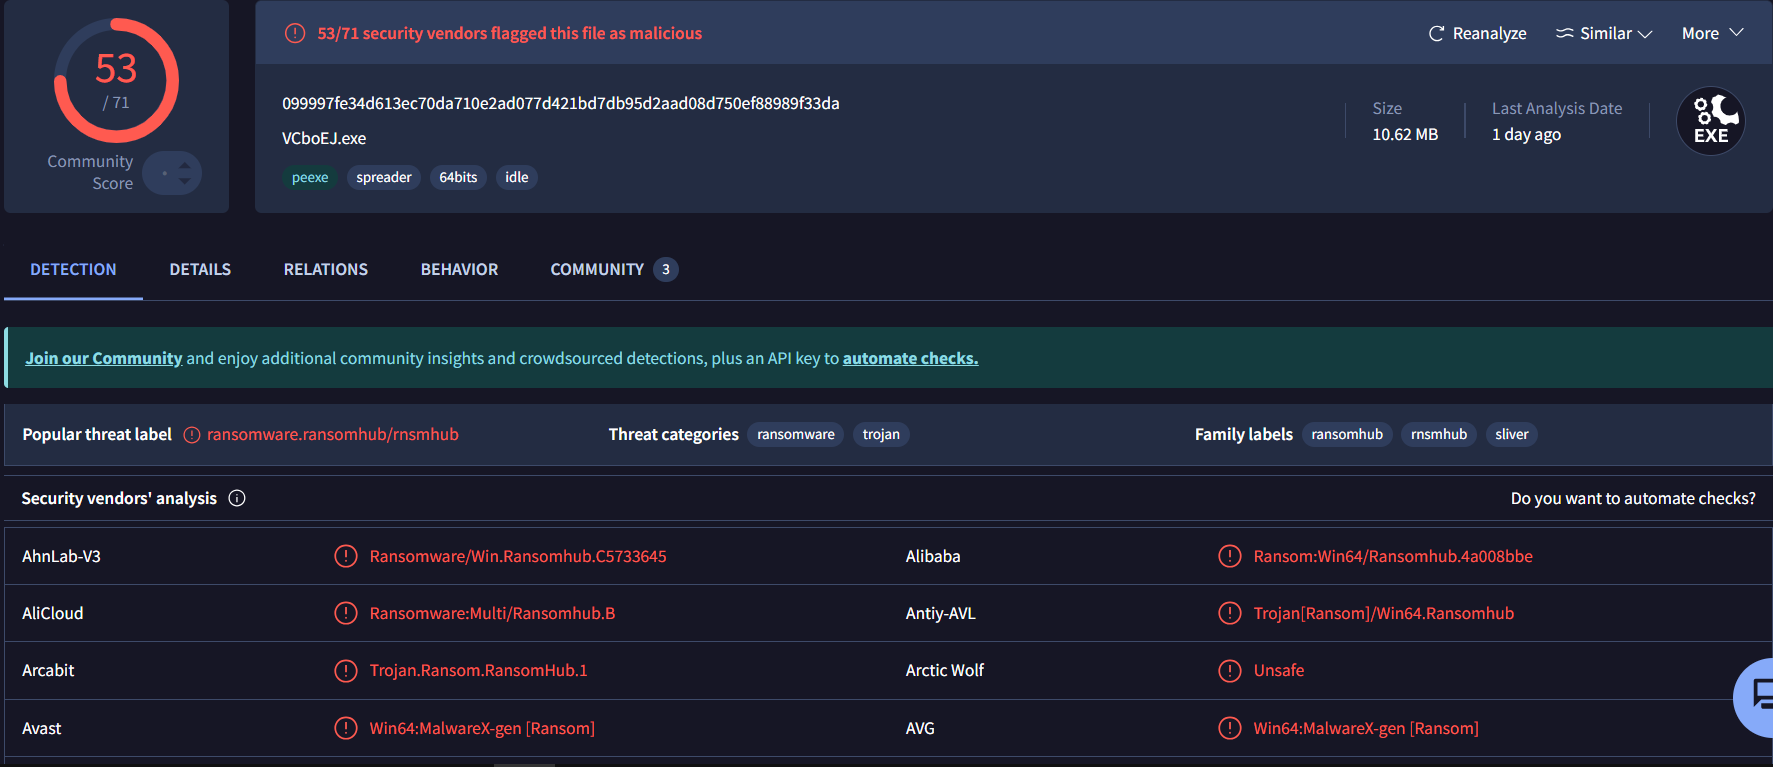The height and width of the screenshot is (767, 1773).
Task: Click the 53/71 detection score gauge
Action: 116,81
